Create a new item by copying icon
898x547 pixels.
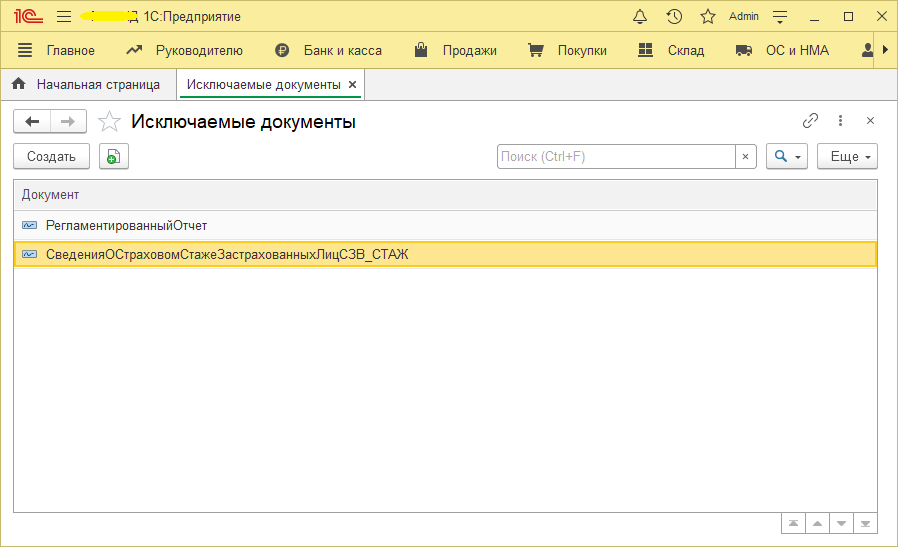[x=113, y=156]
